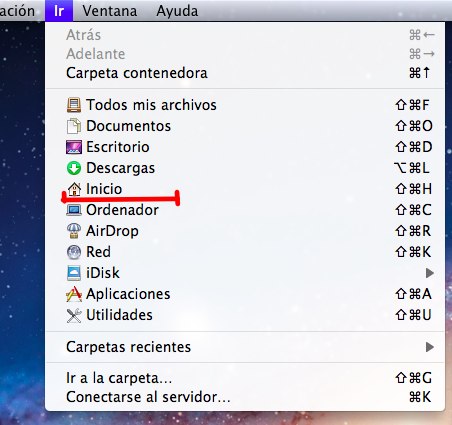Expand the iDisk submenu arrow

[430, 273]
